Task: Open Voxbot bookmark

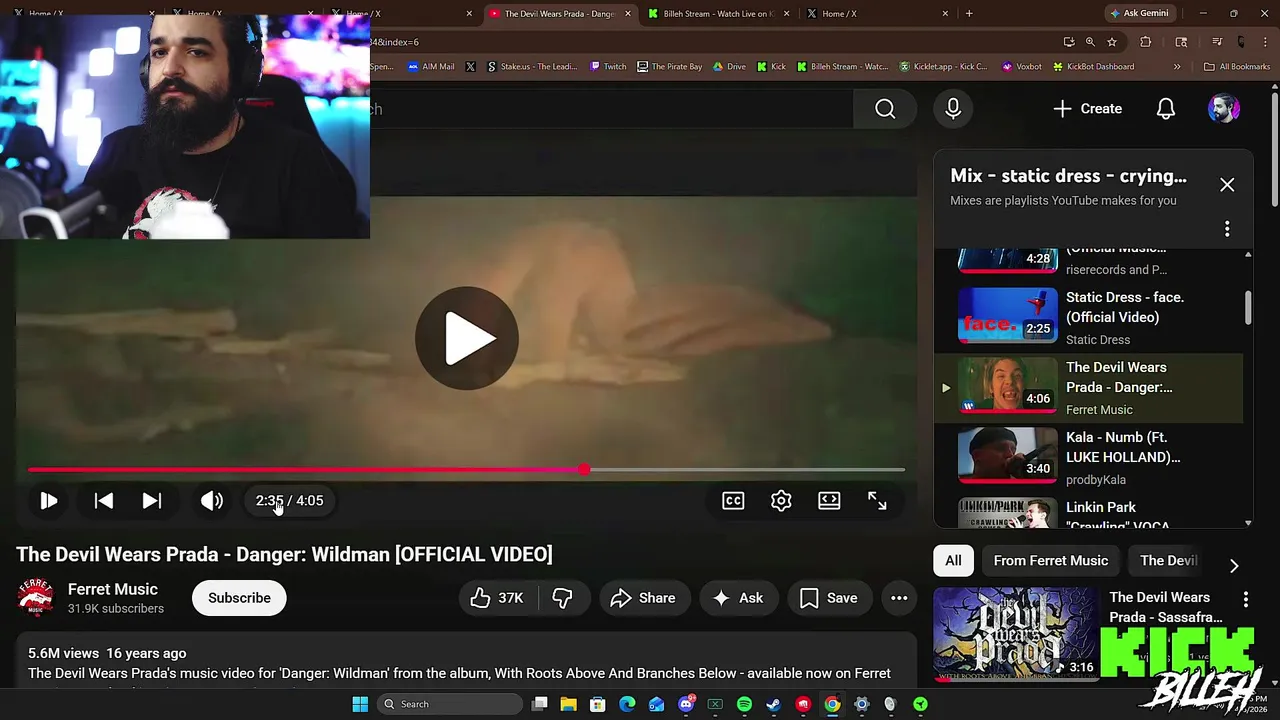Action: 1021,67
